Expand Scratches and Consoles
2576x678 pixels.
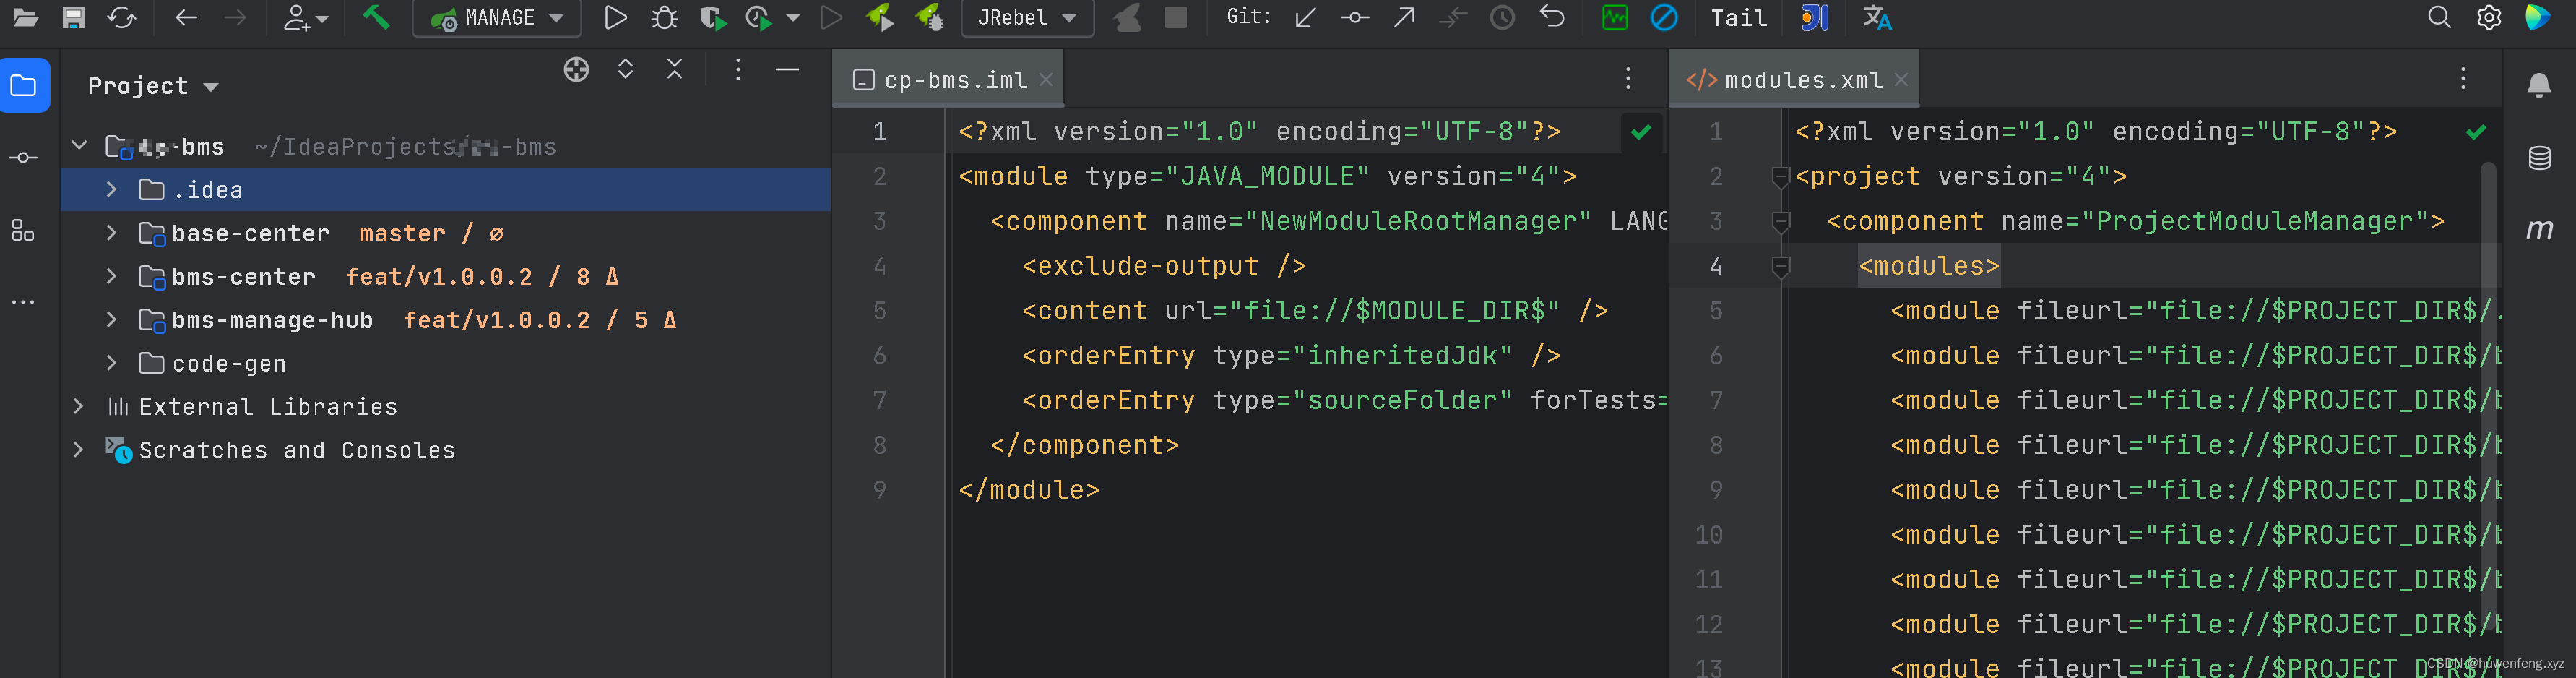[79, 449]
